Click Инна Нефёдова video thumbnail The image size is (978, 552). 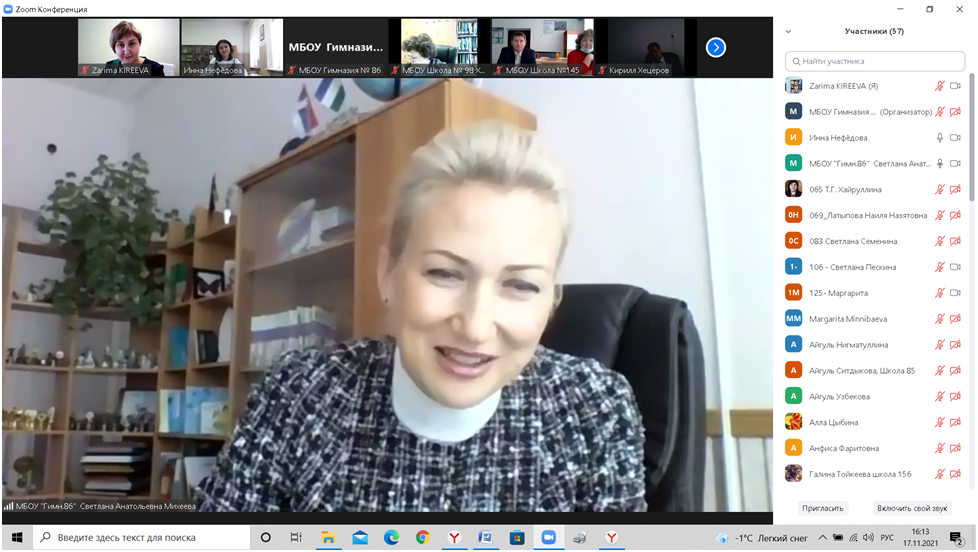(x=232, y=47)
